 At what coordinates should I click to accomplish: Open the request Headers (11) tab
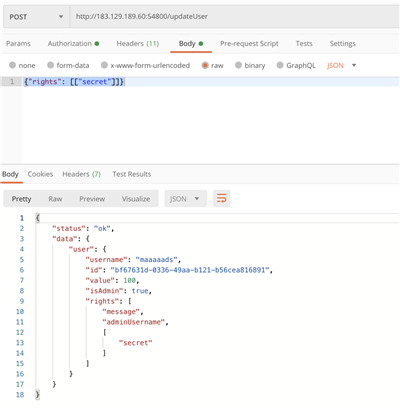[138, 44]
